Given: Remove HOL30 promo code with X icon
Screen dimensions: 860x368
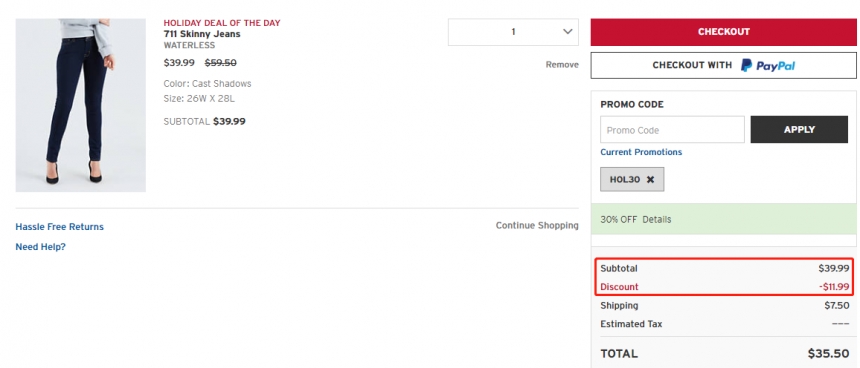Looking at the screenshot, I should pos(650,179).
